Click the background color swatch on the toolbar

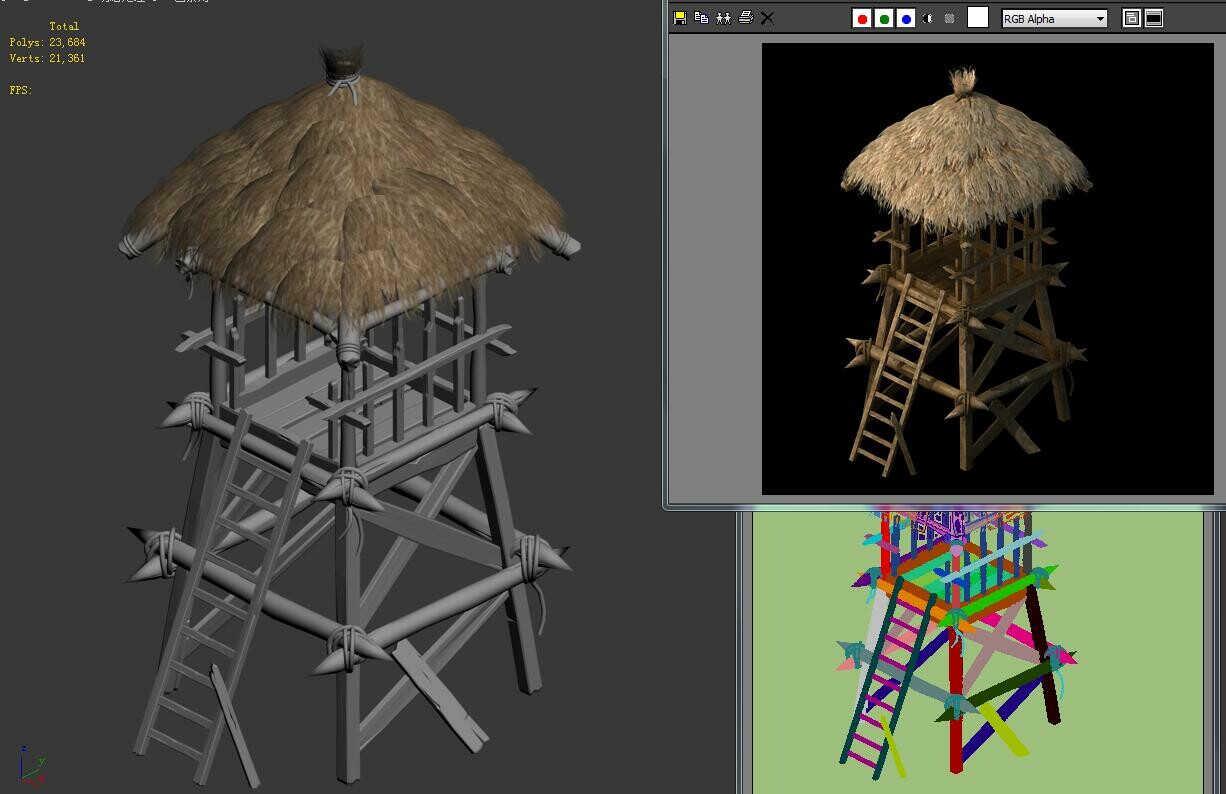pos(977,17)
